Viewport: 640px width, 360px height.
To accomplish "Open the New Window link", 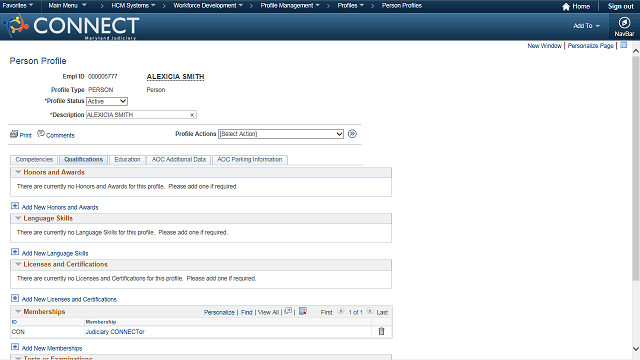I will click(x=544, y=46).
